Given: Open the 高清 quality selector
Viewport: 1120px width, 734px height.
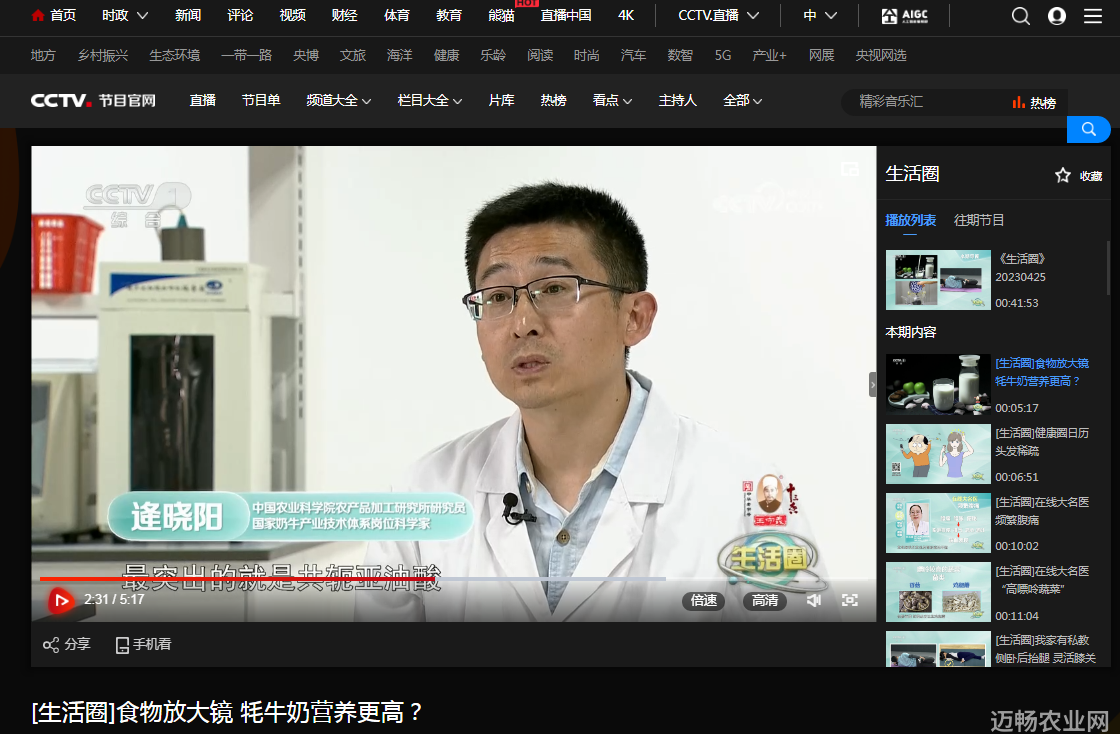Looking at the screenshot, I should (765, 600).
